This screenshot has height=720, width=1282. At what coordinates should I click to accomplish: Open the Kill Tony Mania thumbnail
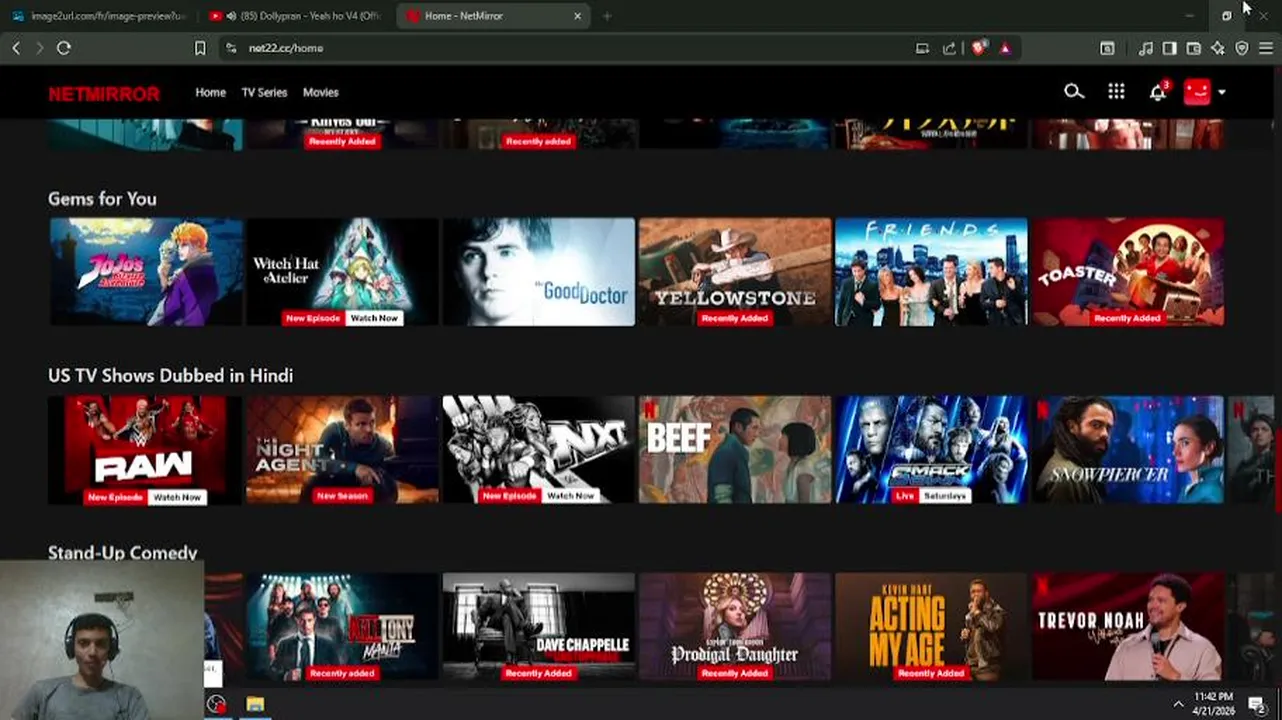click(342, 627)
